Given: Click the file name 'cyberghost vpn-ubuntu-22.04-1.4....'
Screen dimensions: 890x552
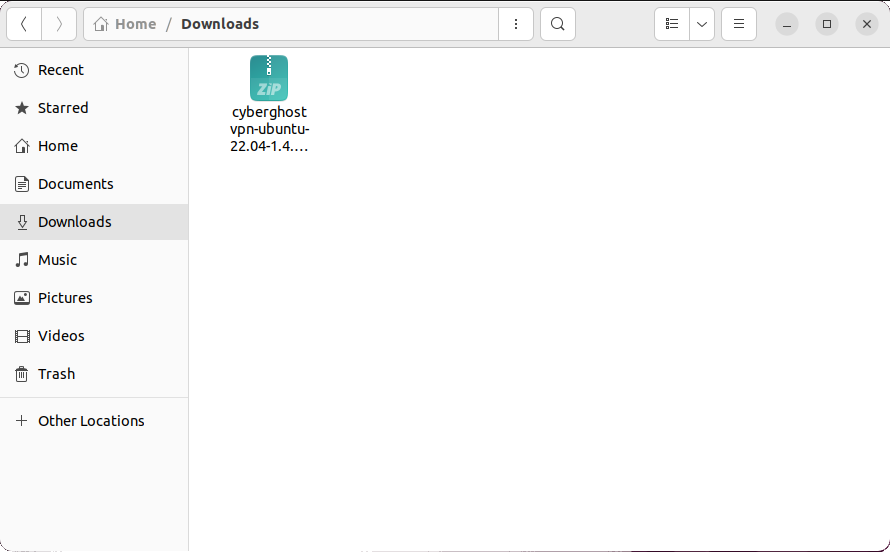Looking at the screenshot, I should point(269,129).
